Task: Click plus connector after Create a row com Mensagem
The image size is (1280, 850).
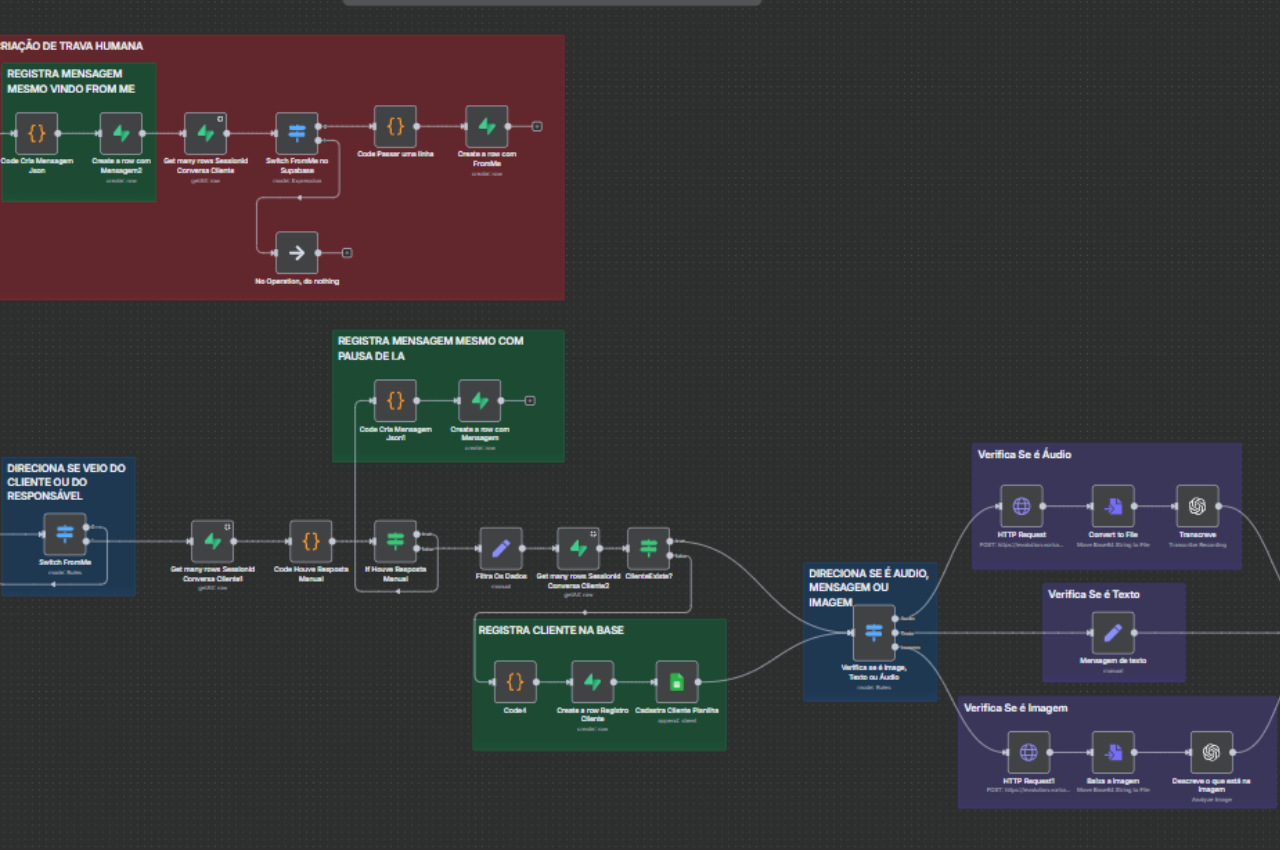Action: pyautogui.click(x=530, y=401)
